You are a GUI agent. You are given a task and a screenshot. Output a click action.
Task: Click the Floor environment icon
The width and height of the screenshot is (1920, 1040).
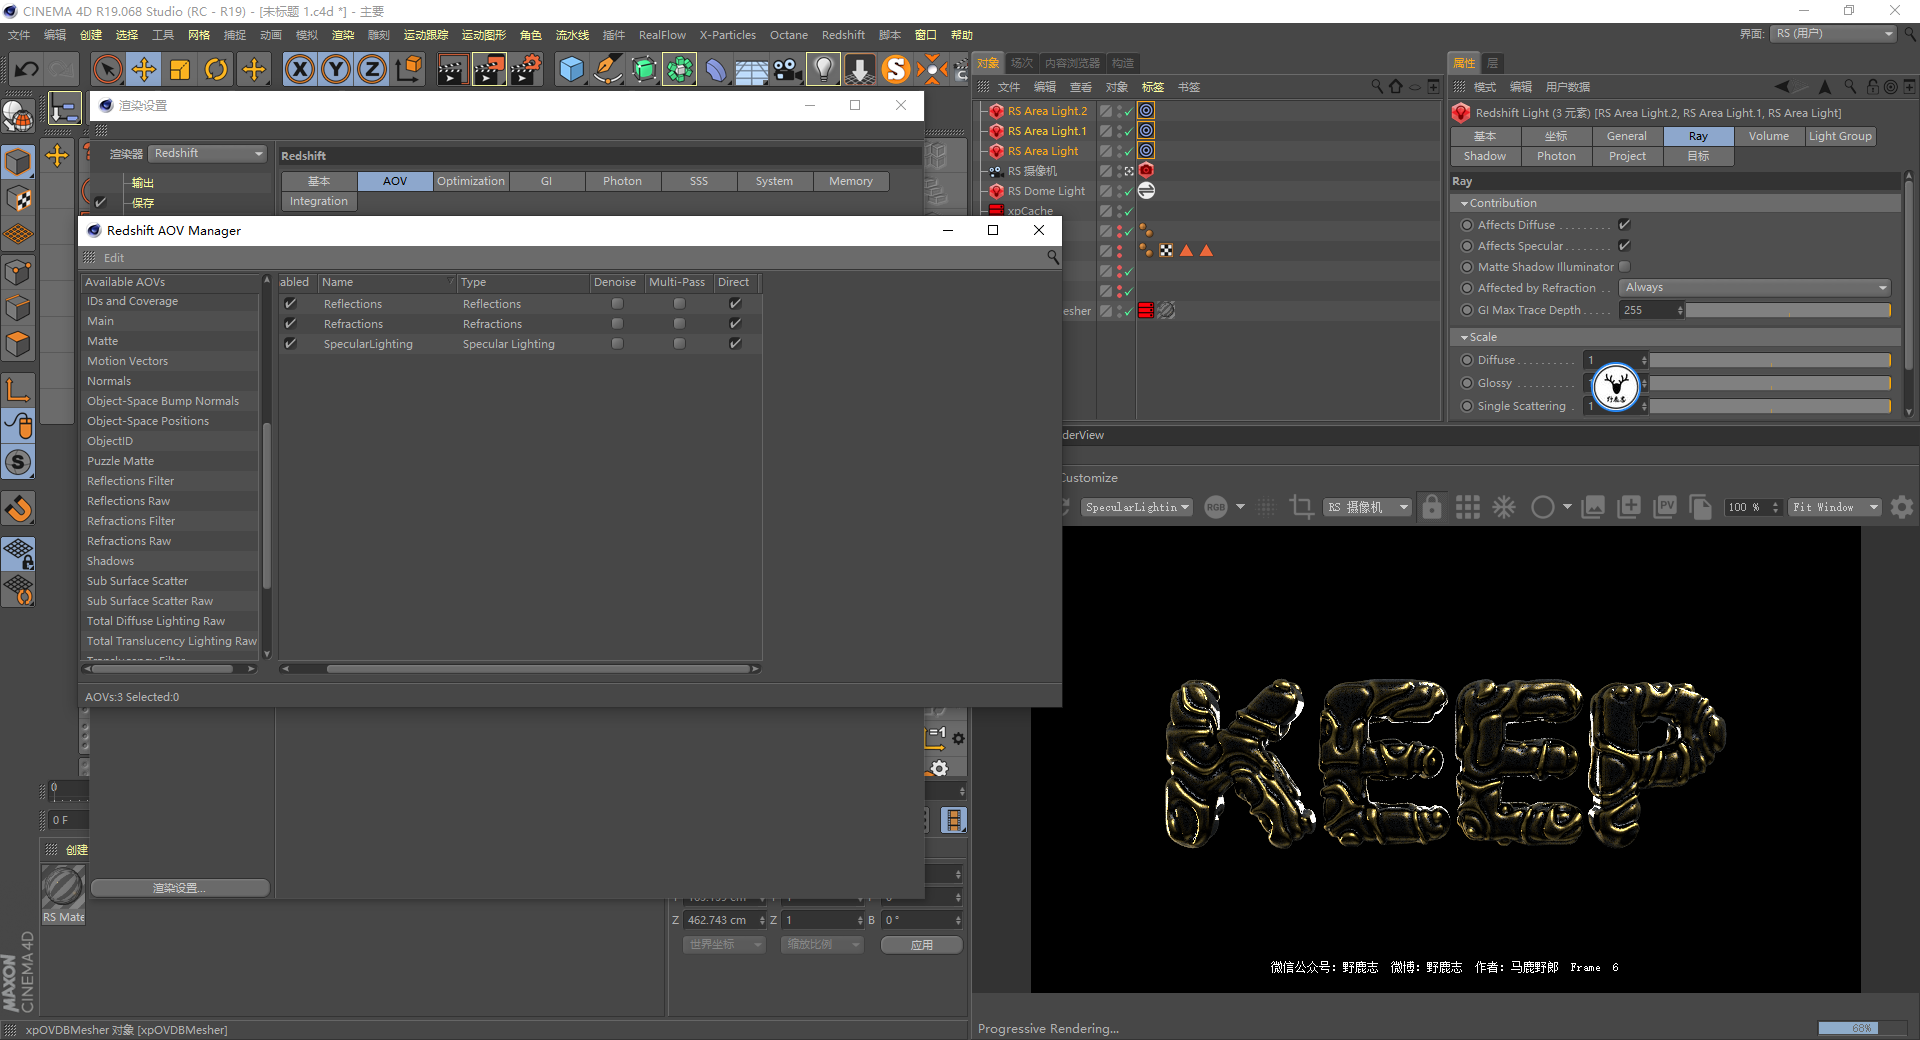752,70
